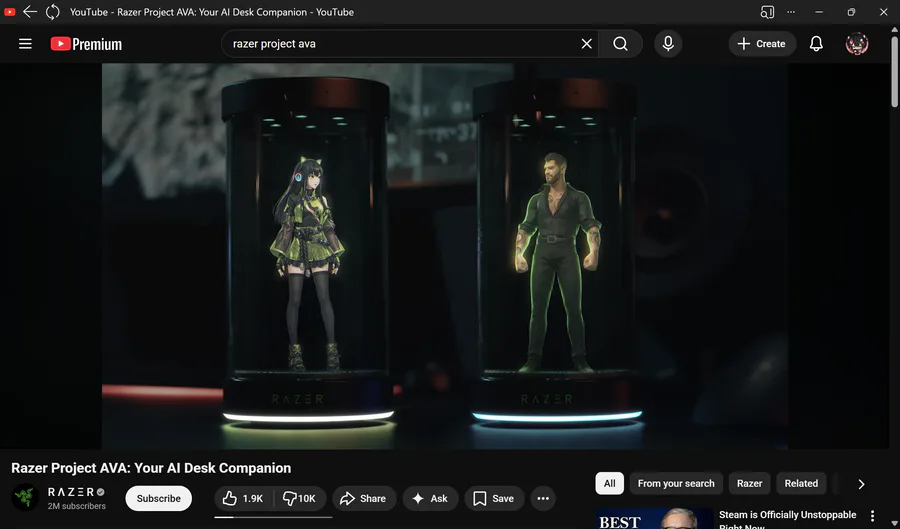This screenshot has width=900, height=529.
Task: Select the All filter chip
Action: (x=610, y=484)
